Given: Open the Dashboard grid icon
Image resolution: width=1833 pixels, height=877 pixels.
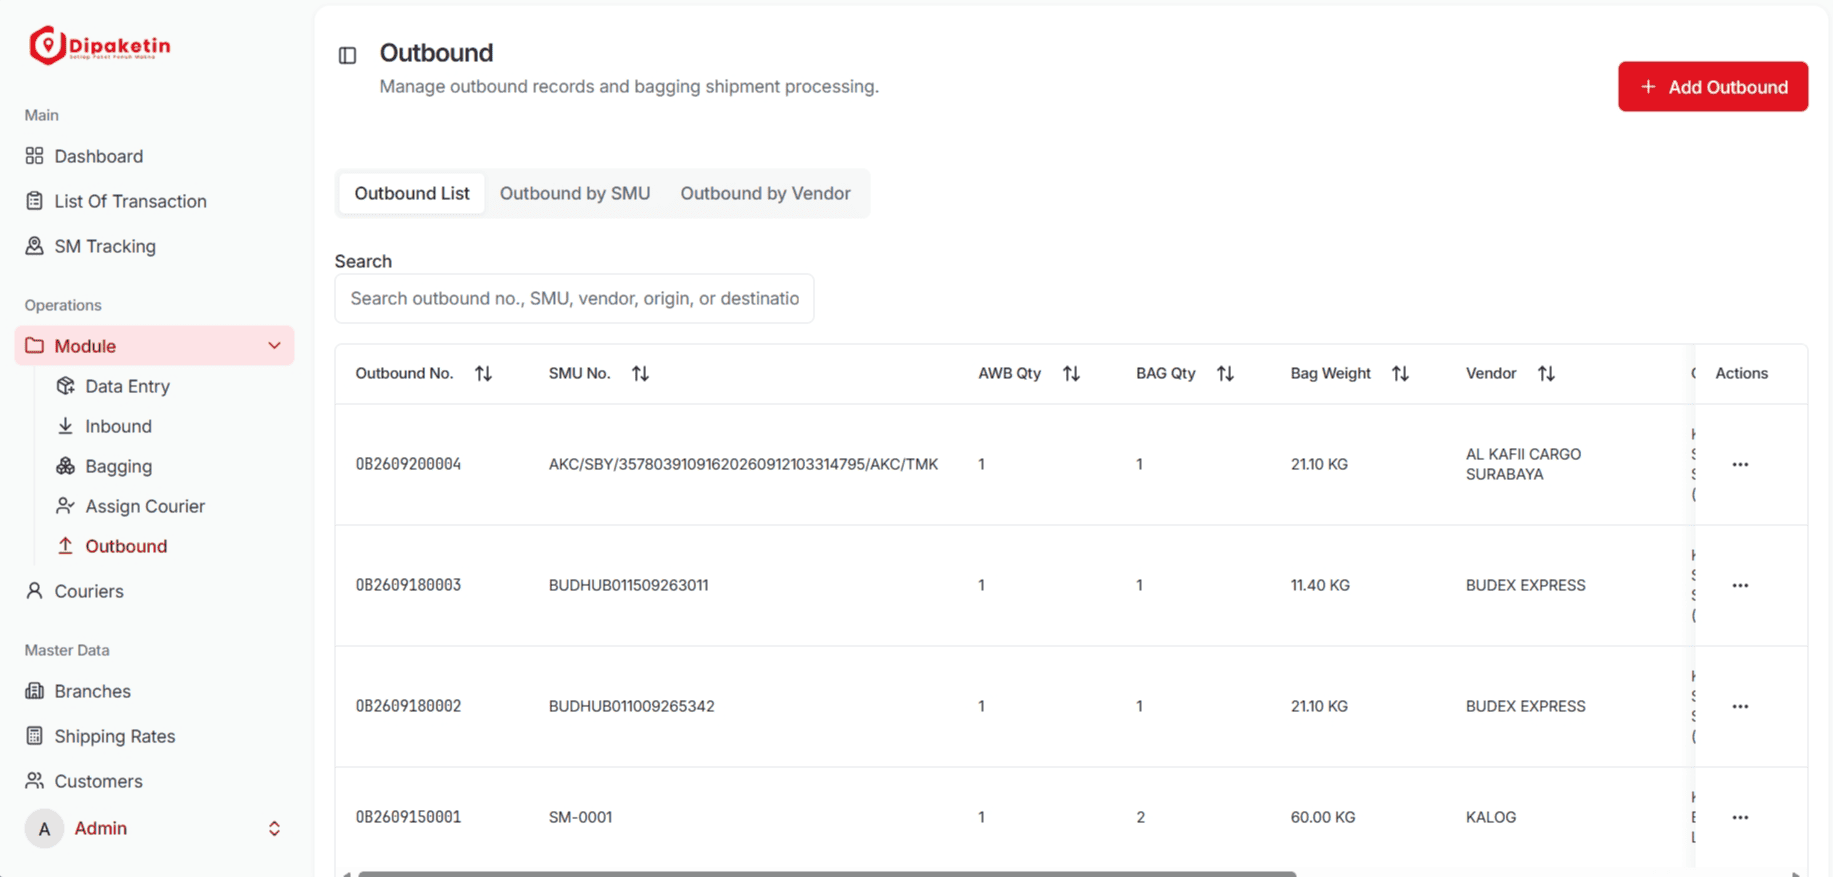Looking at the screenshot, I should (x=35, y=156).
